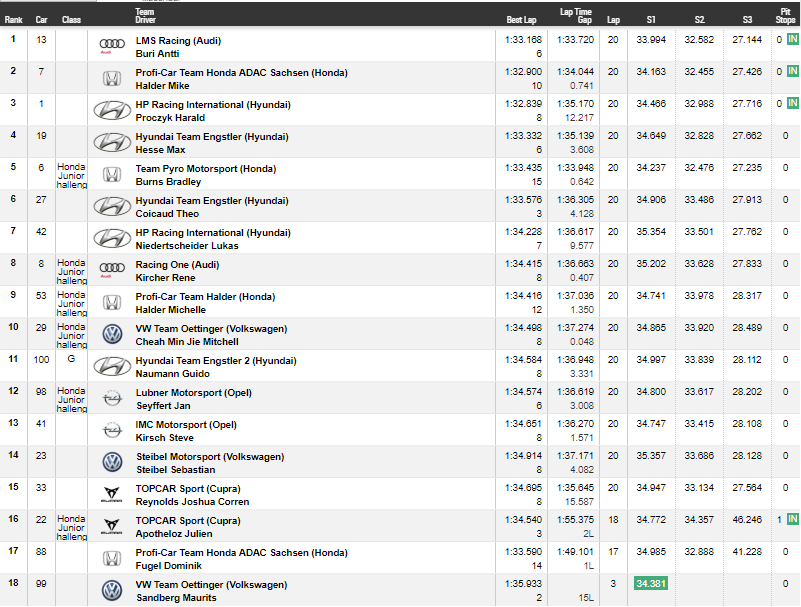Select driver name Kirsch Steve
Screen dimensions: 801x607
(x=164, y=438)
